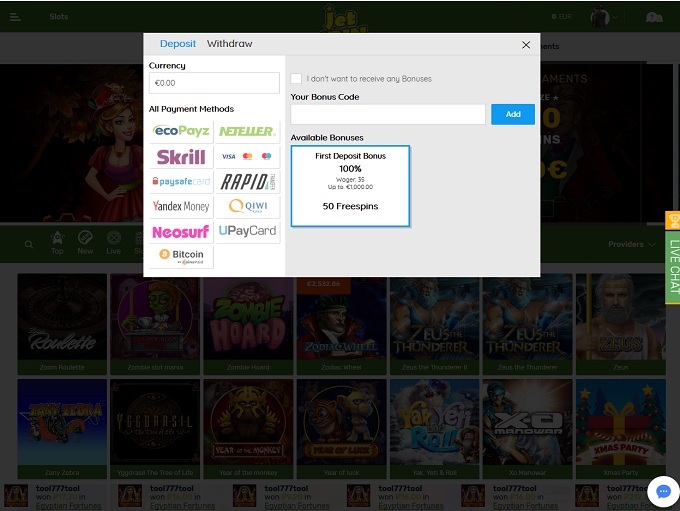Choose Neteller as payment method

point(247,131)
